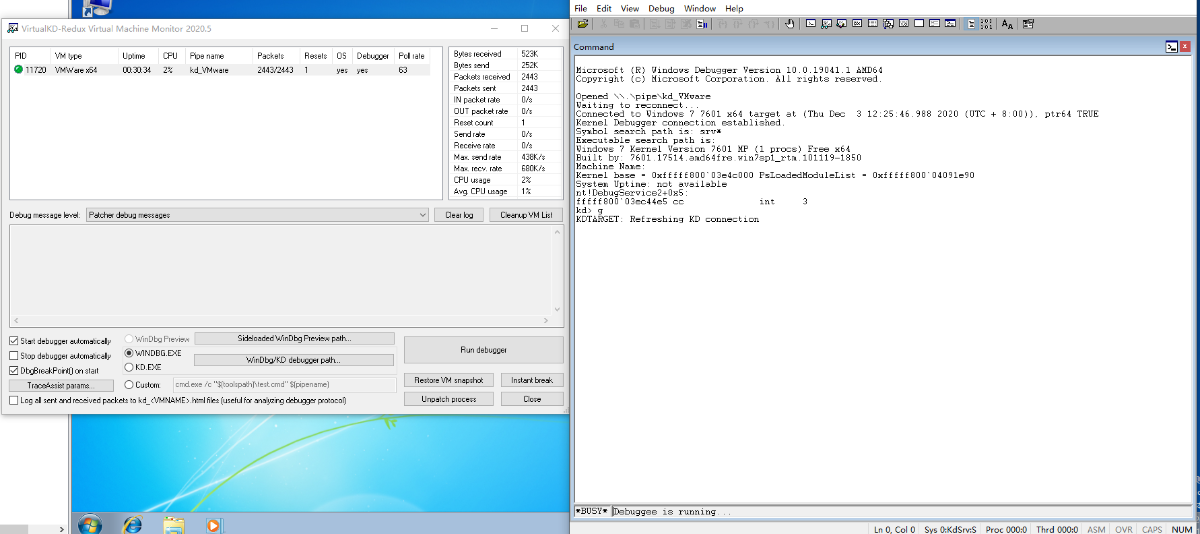Select the KD.EXE radio button

(x=128, y=367)
